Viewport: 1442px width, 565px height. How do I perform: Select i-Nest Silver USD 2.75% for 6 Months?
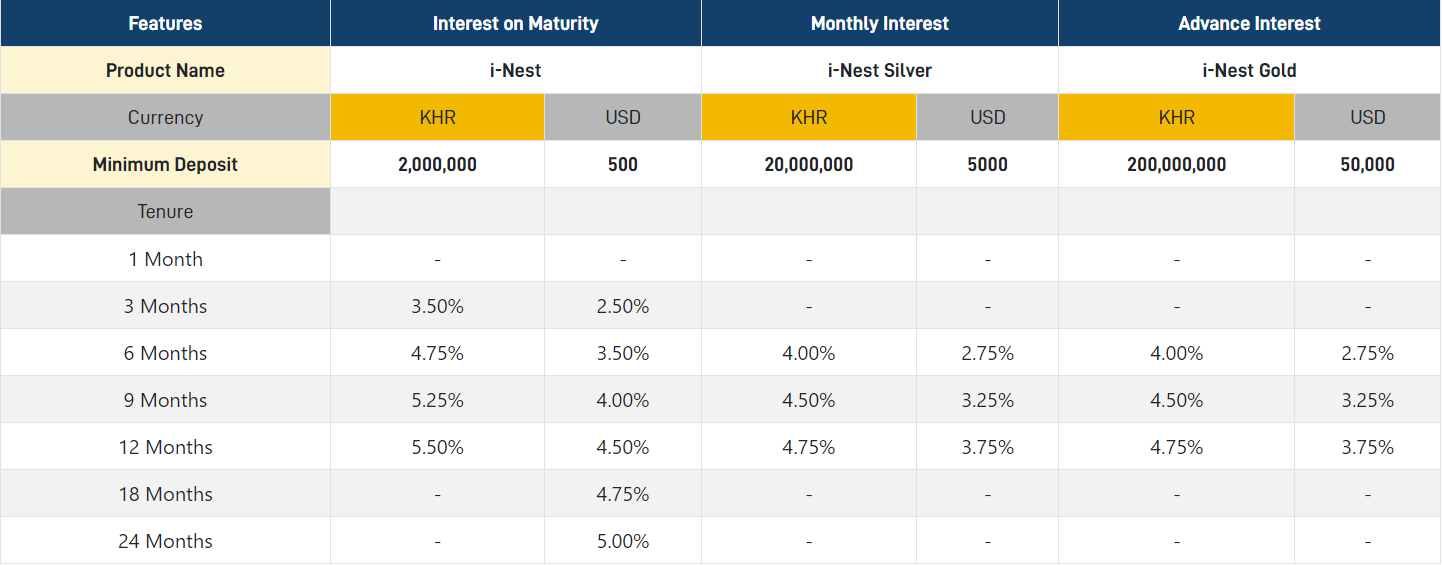tap(988, 353)
